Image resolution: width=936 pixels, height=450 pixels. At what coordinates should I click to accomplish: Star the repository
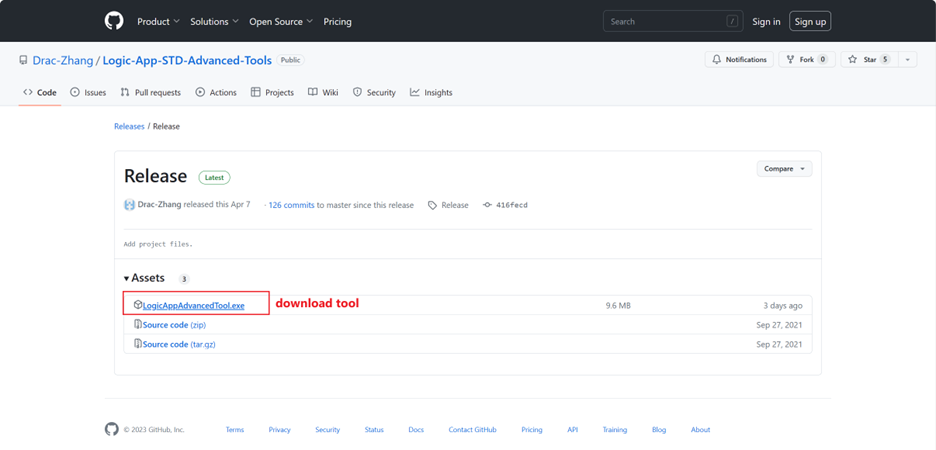(869, 60)
